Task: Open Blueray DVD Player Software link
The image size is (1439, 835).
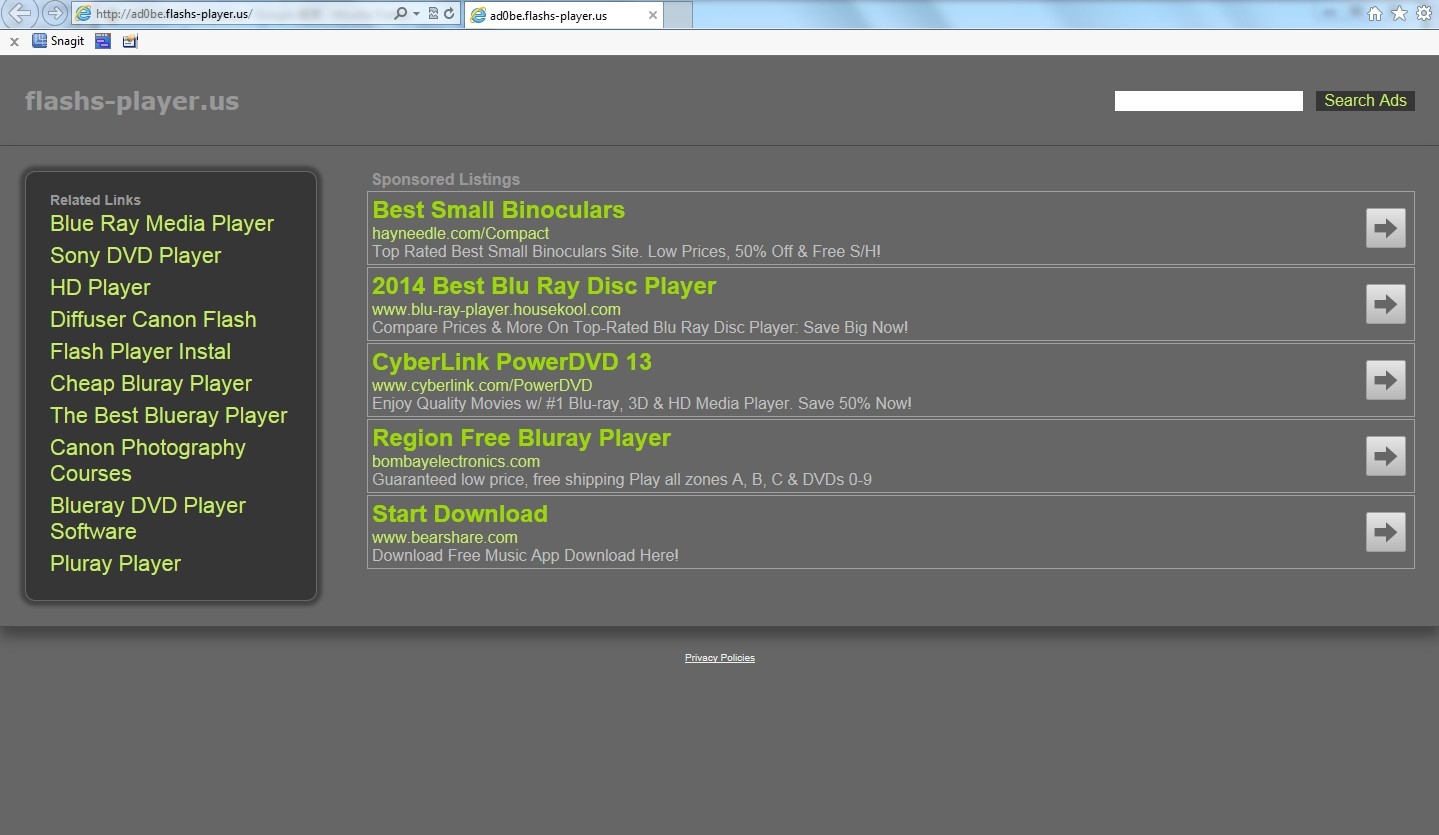Action: tap(148, 518)
